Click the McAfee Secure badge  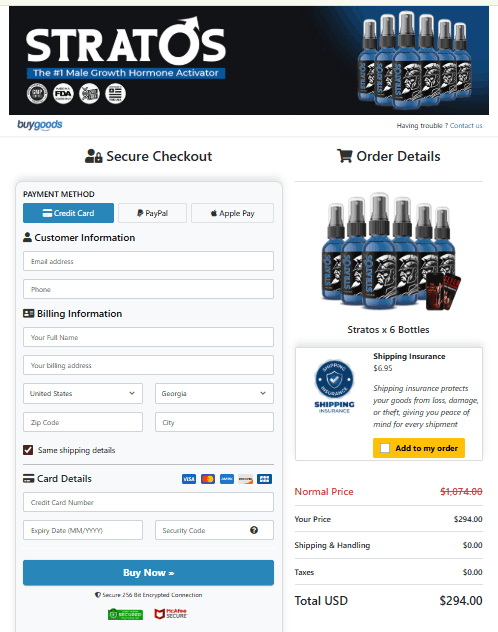point(171,614)
